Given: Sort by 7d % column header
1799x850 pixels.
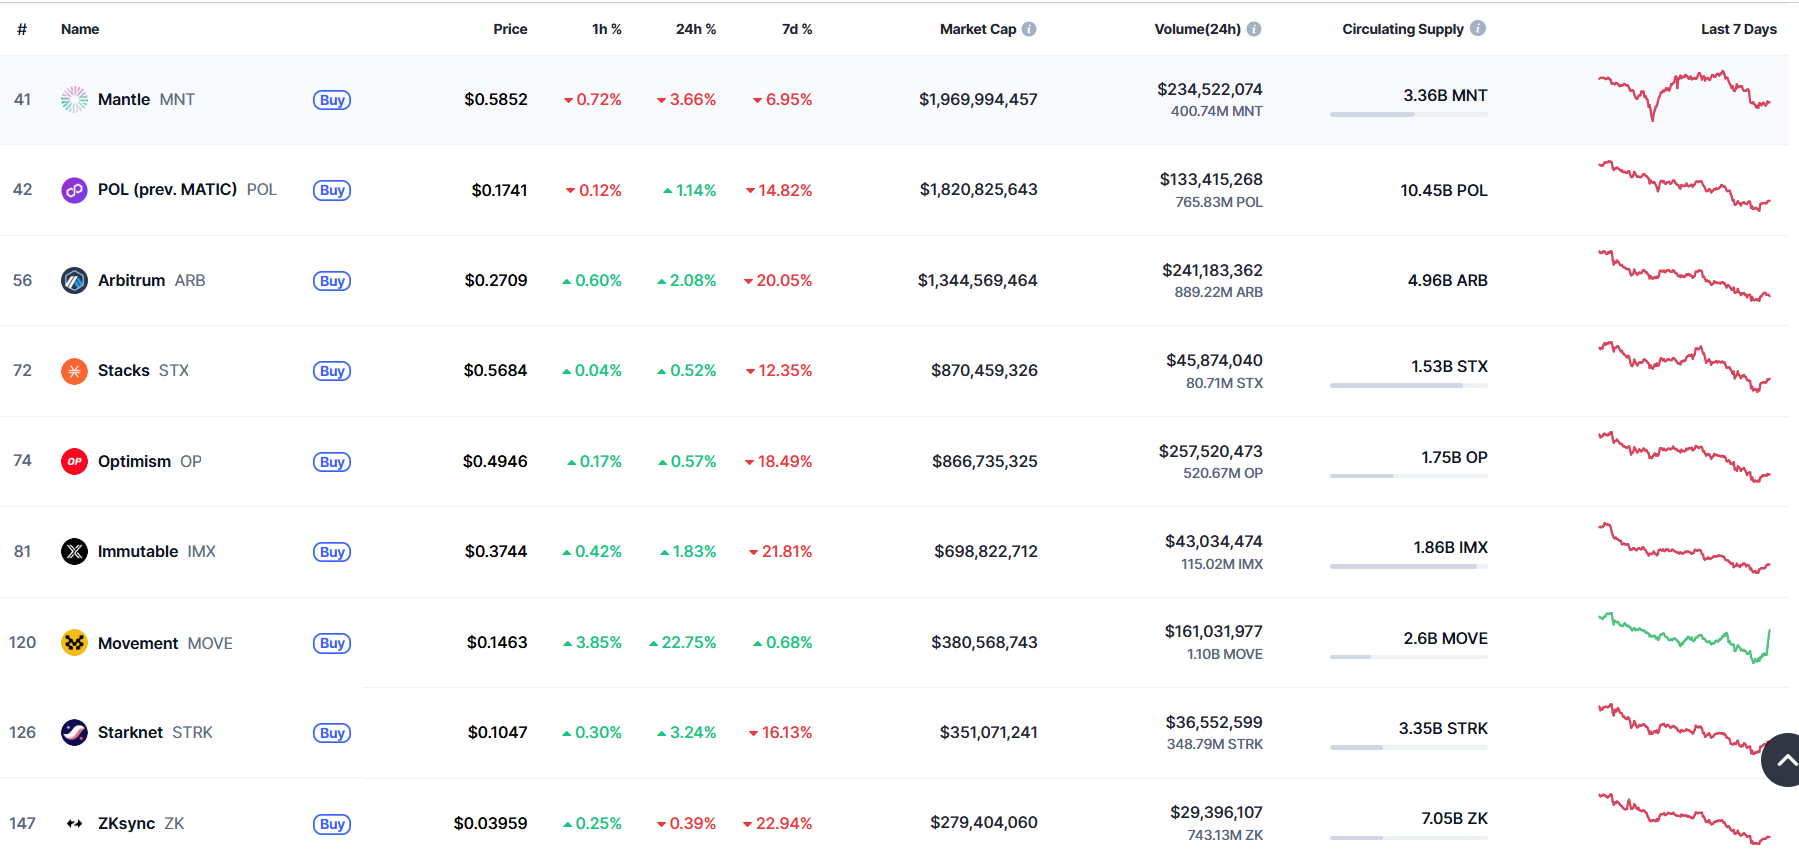Looking at the screenshot, I should (797, 29).
